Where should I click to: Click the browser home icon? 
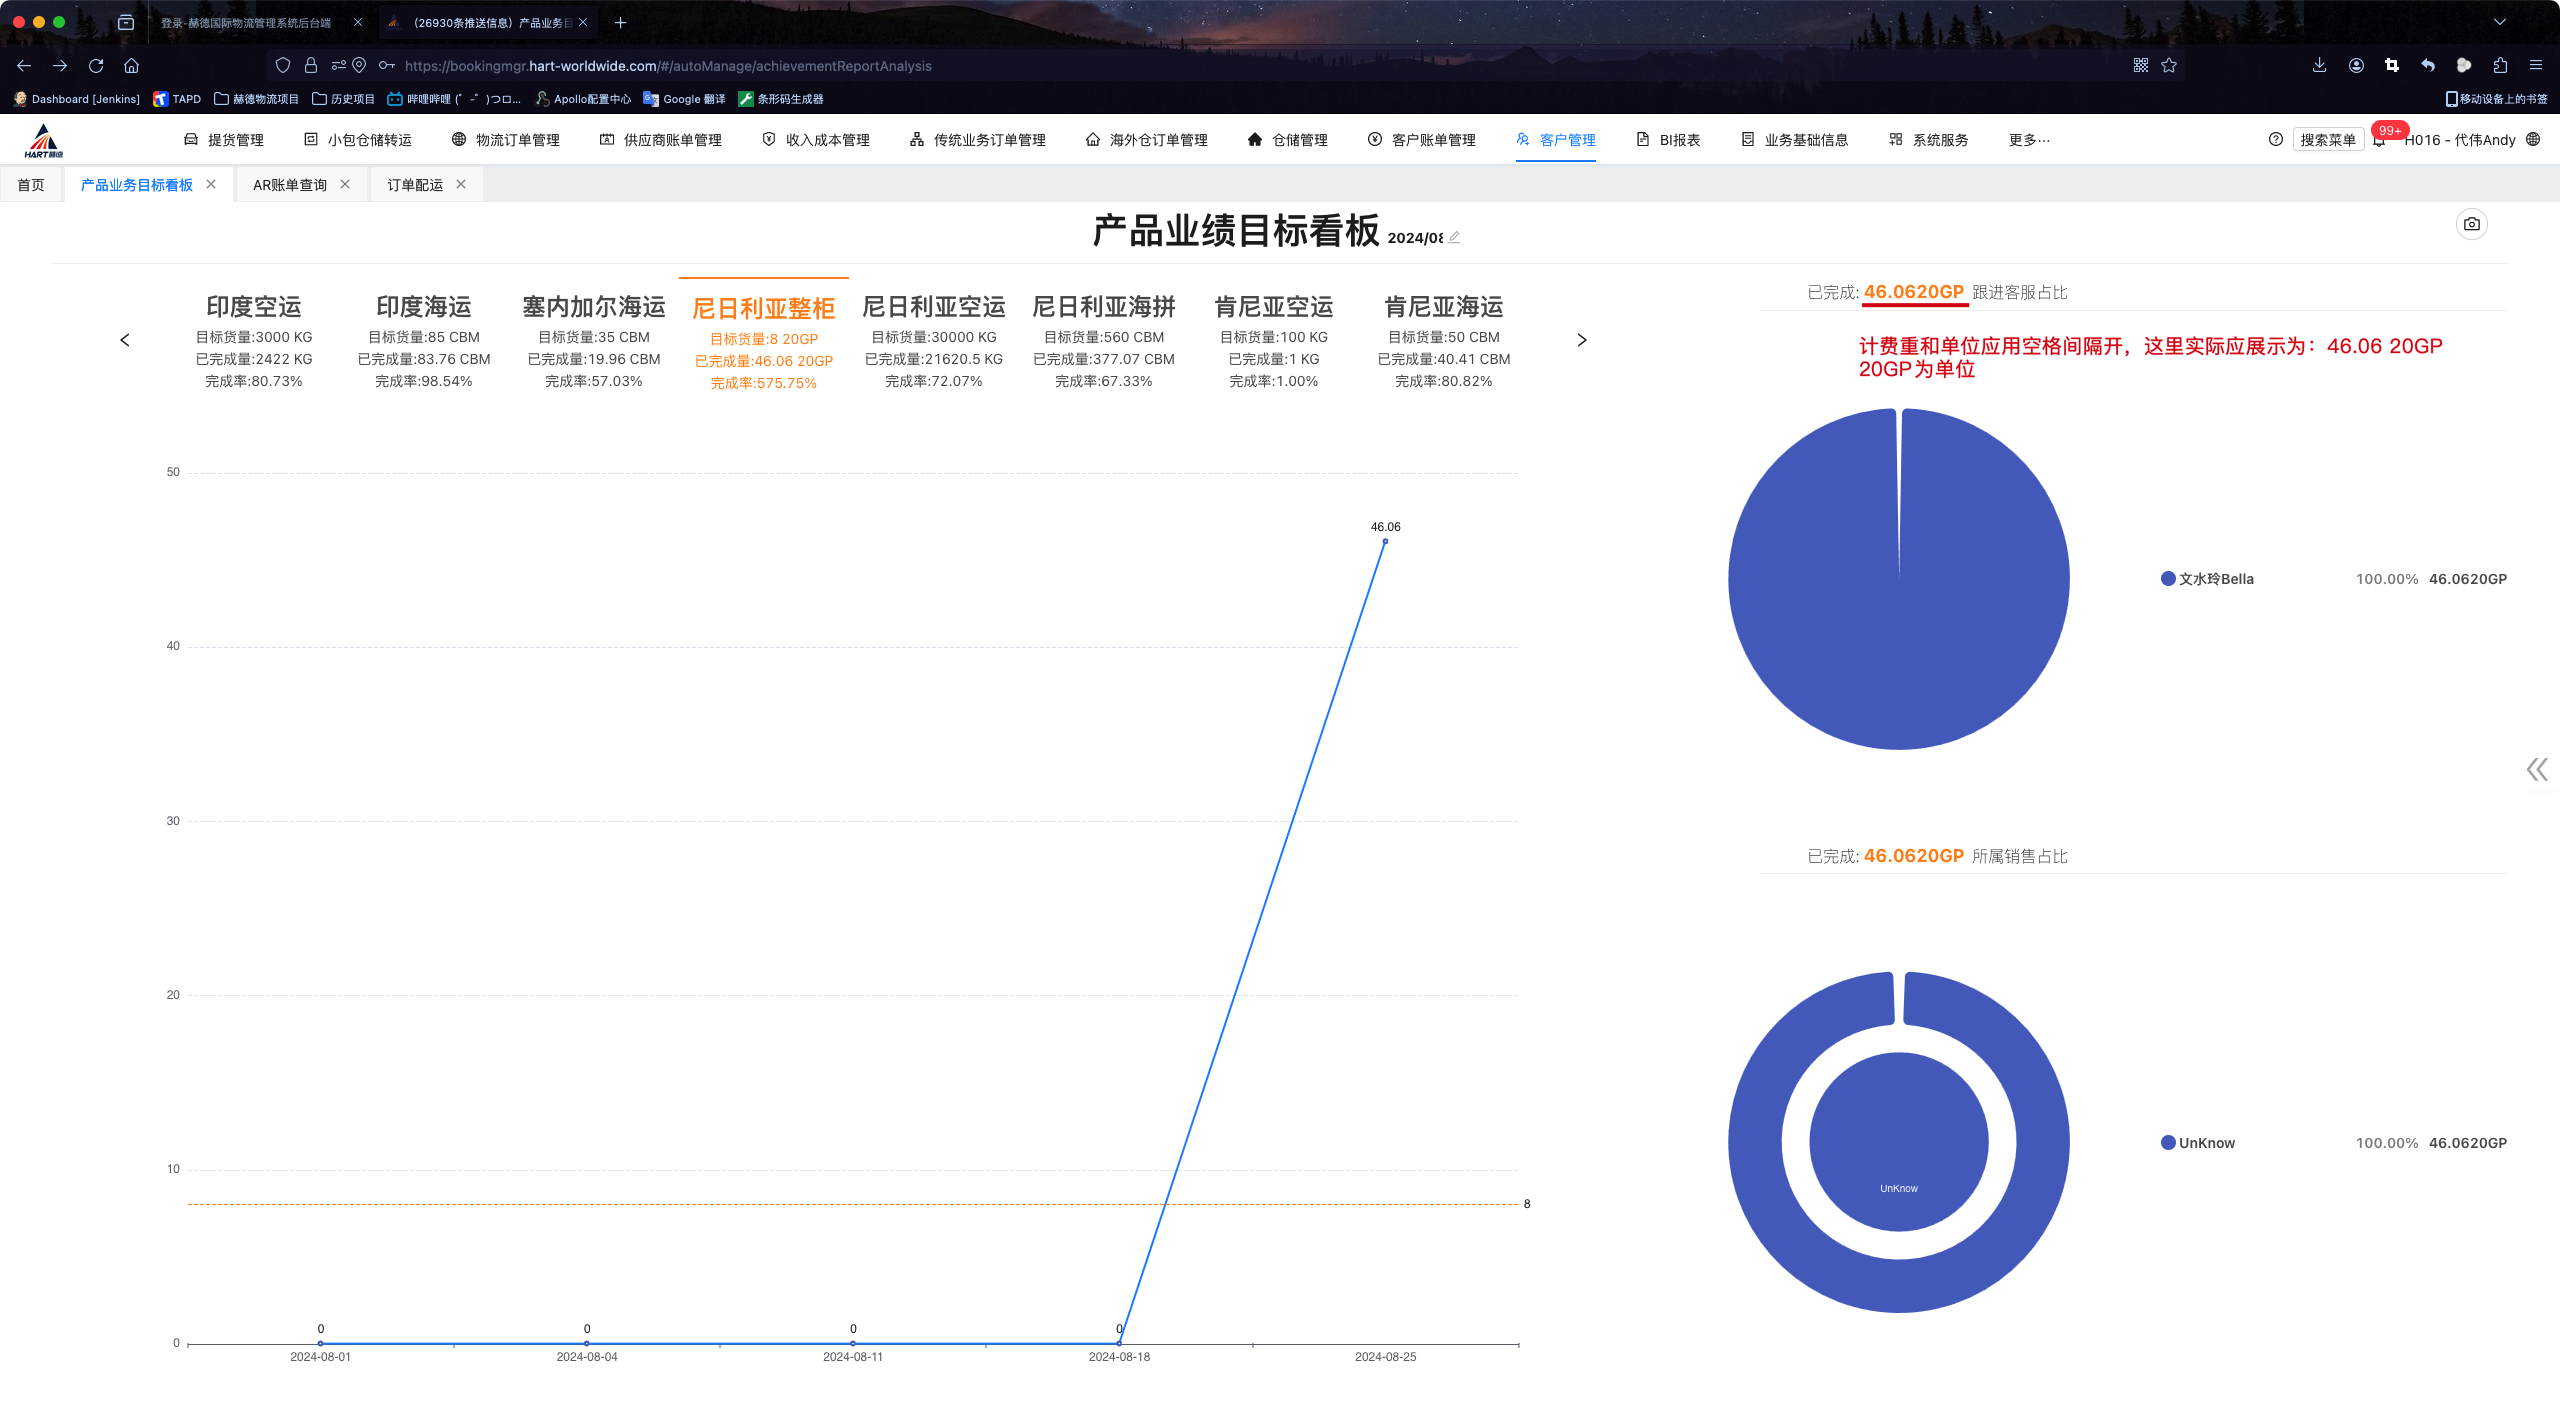click(131, 66)
